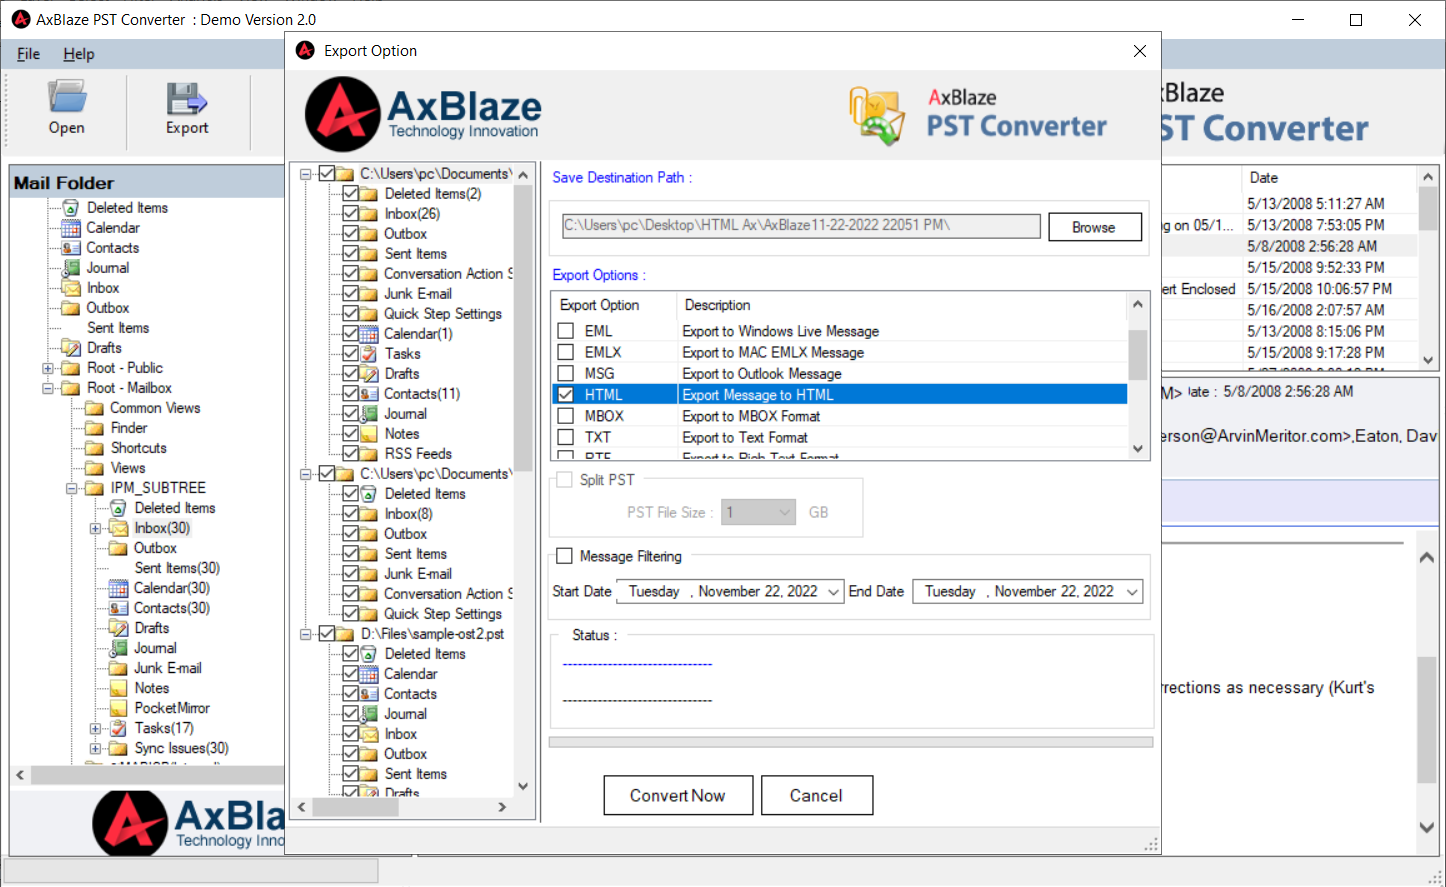Click Calendar(1) icon in export tree
This screenshot has height=887, width=1446.
[369, 334]
